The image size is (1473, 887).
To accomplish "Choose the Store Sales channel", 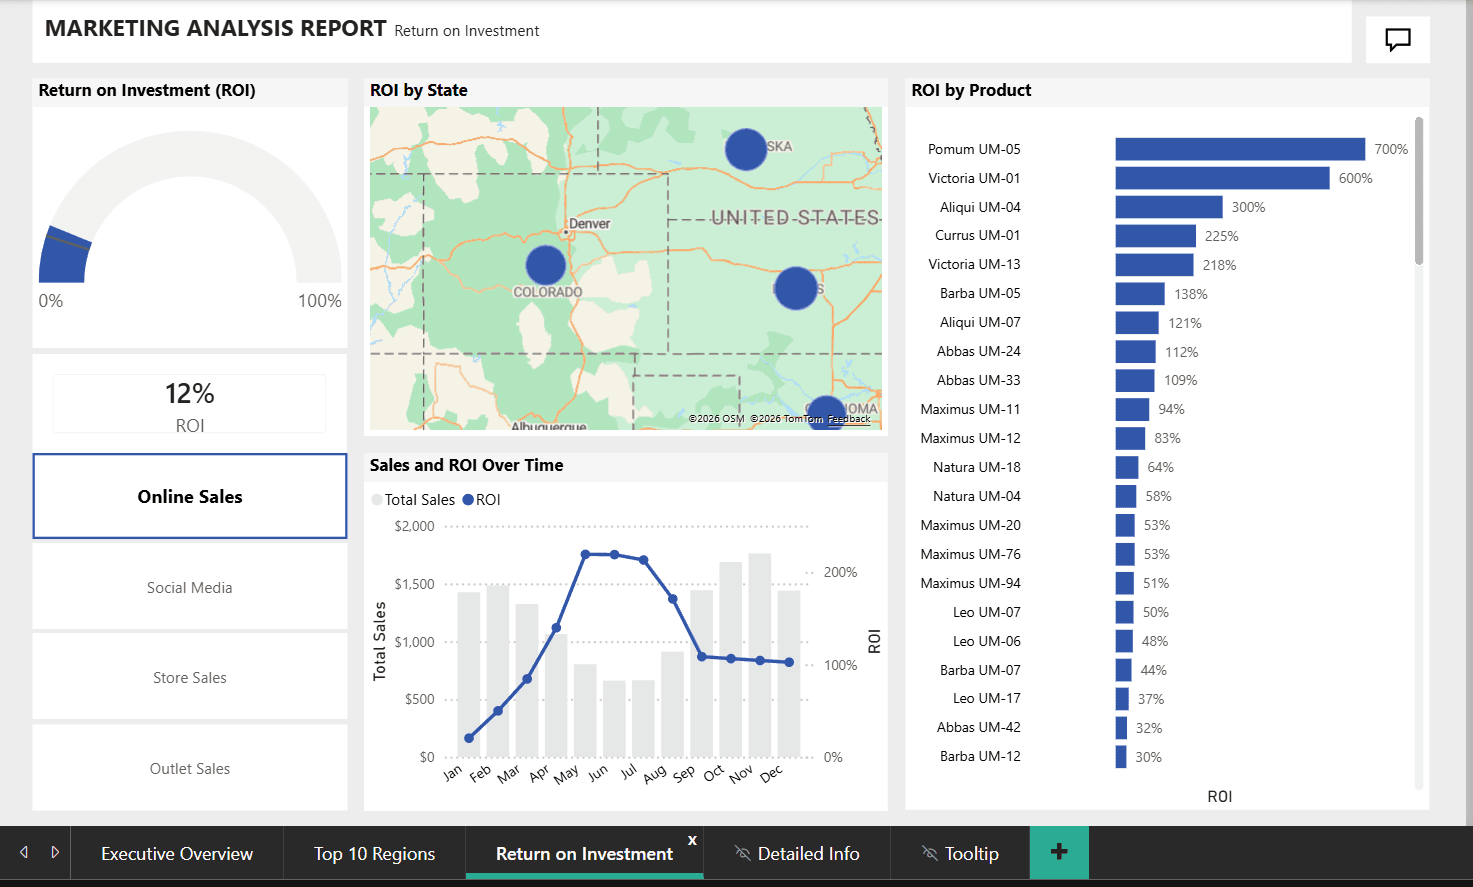I will point(190,678).
